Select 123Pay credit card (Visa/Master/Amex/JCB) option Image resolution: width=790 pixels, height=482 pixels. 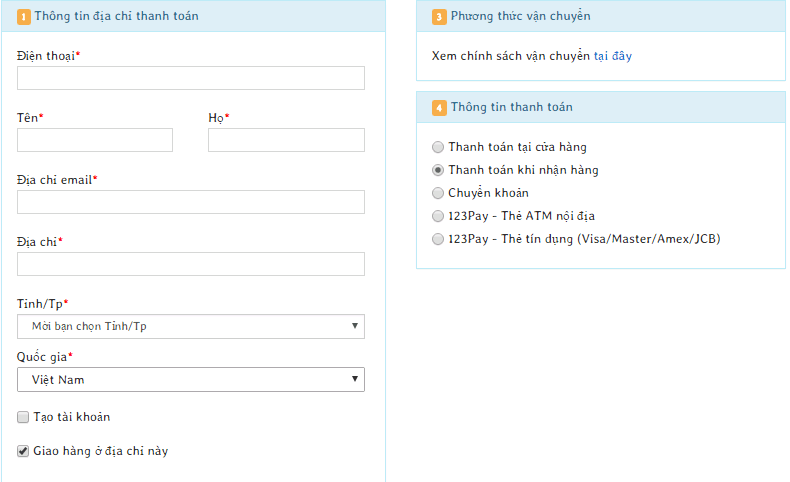[x=438, y=239]
